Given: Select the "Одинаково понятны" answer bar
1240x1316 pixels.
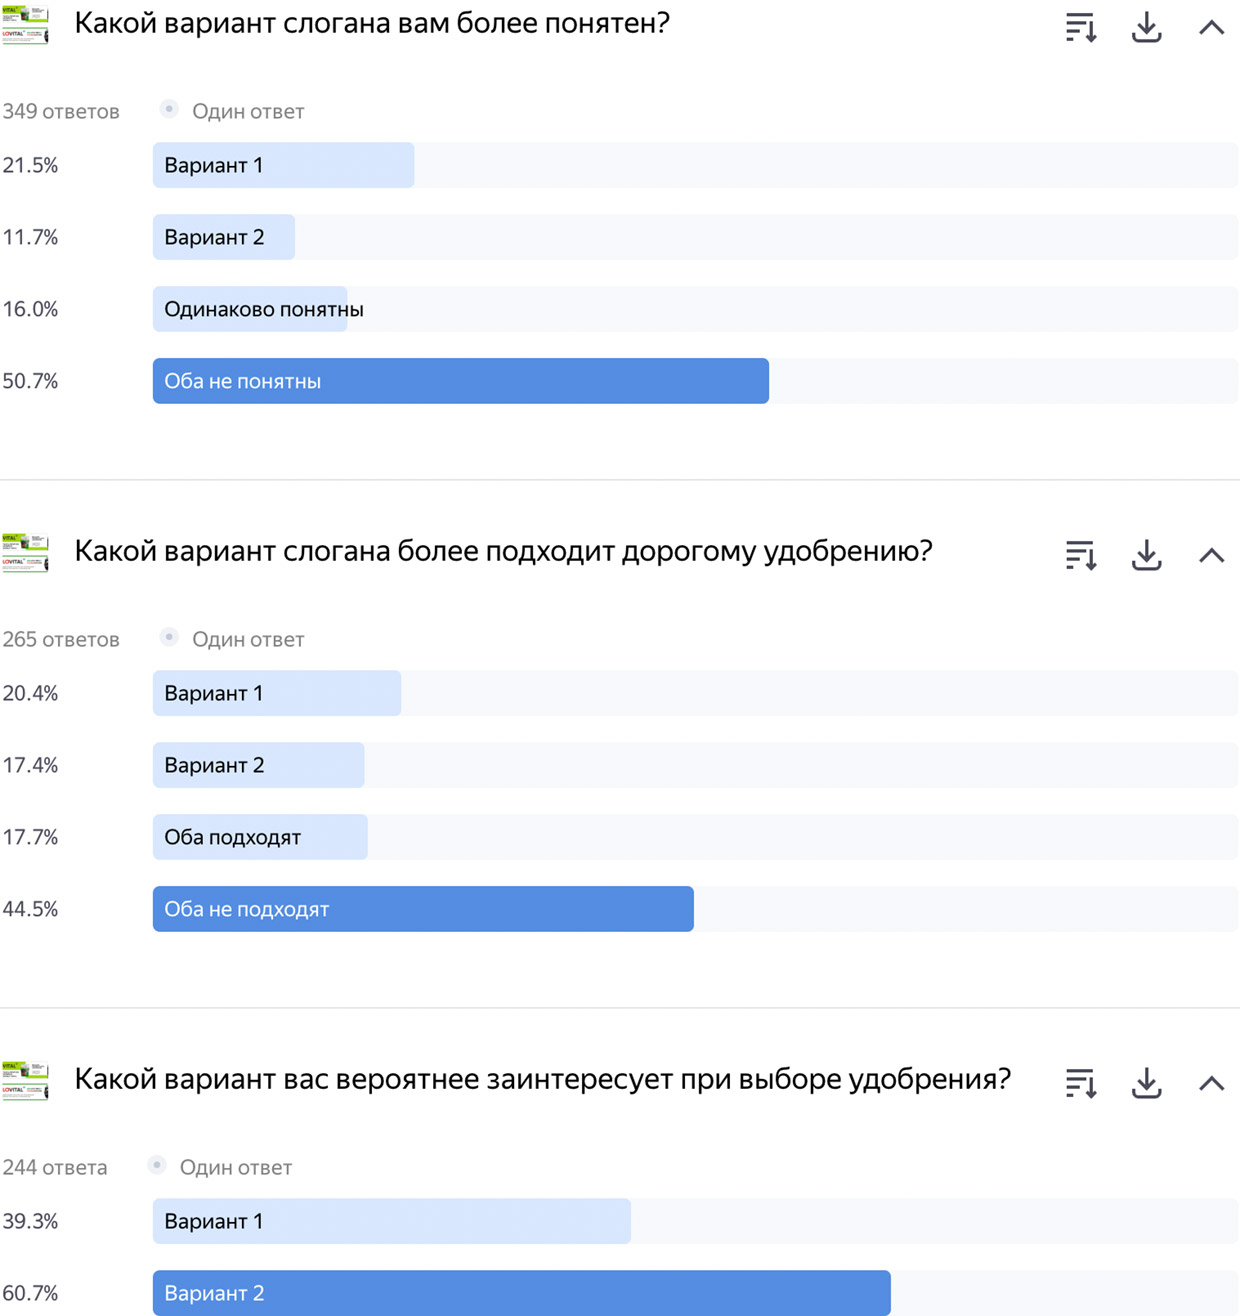Looking at the screenshot, I should point(250,309).
